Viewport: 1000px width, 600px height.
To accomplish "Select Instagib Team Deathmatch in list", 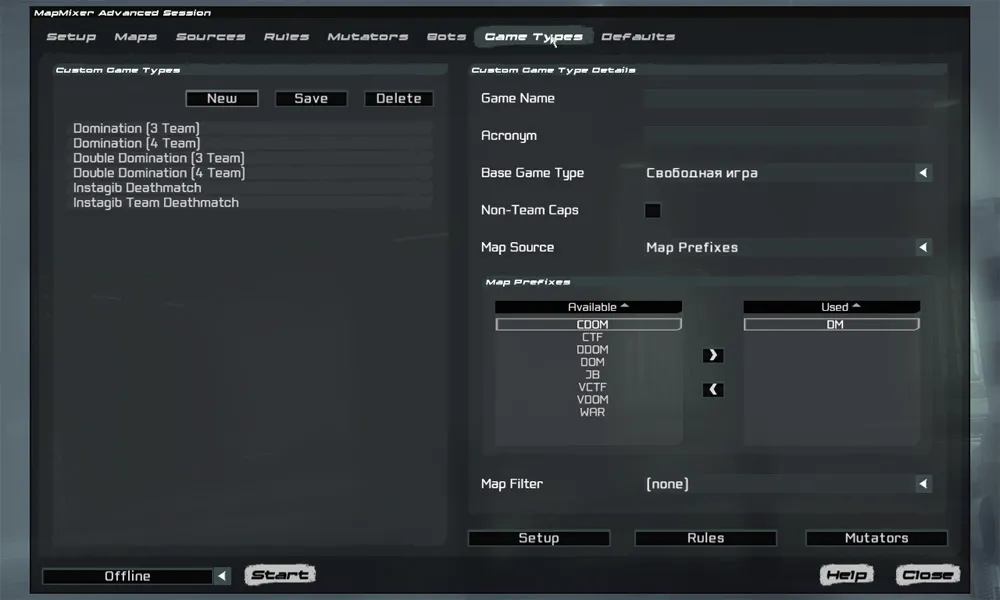I will (156, 203).
